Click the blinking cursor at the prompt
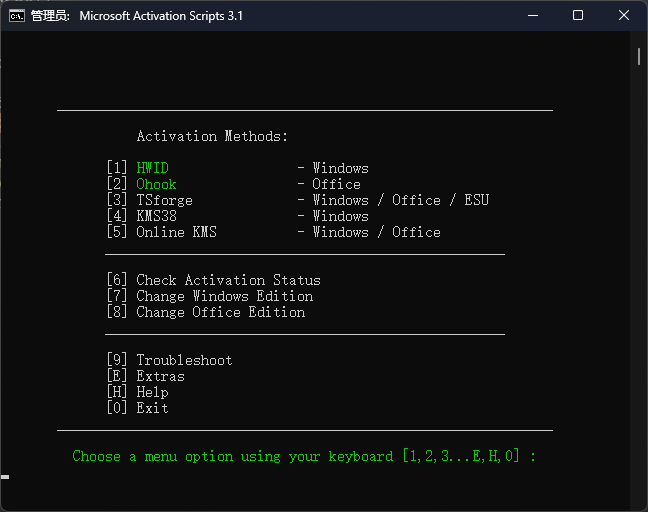 5,477
